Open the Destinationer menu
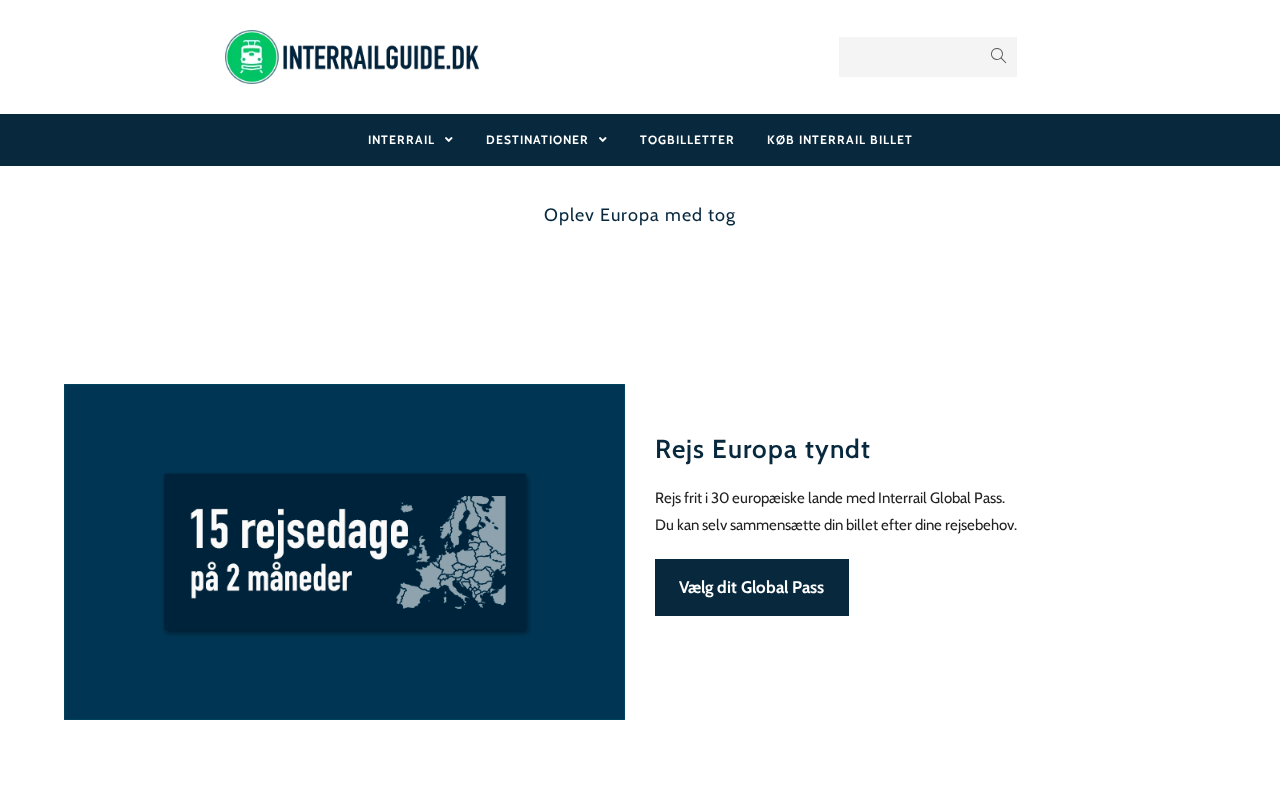 [537, 140]
